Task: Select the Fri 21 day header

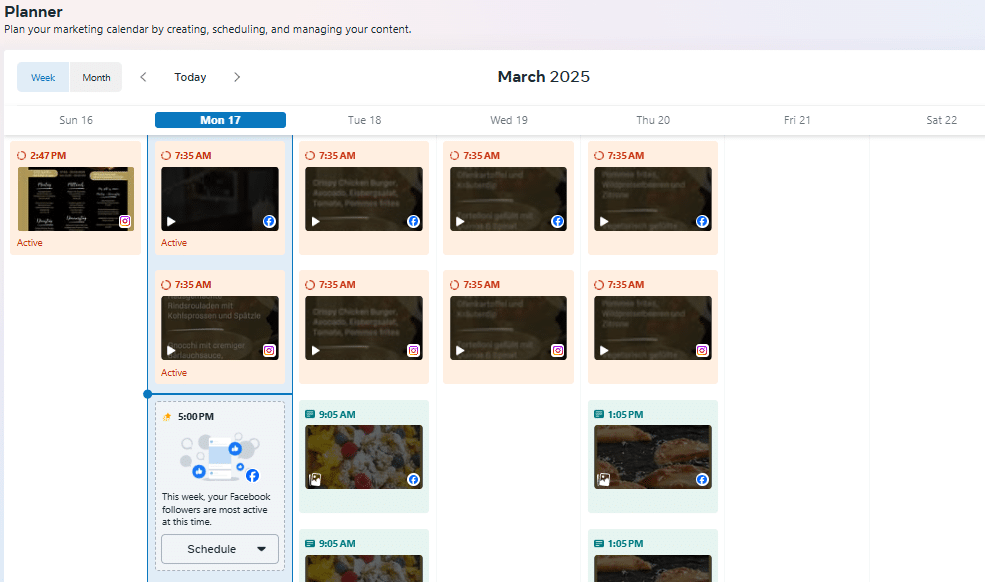Action: [x=797, y=120]
